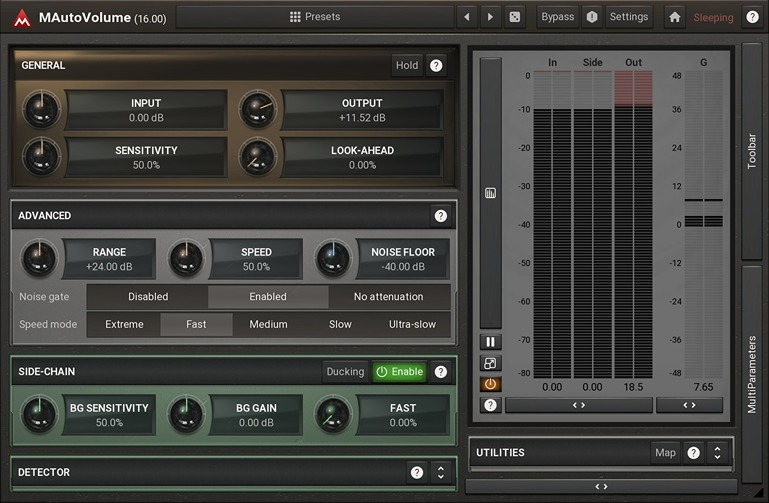Expand the Utilities panel

[x=716, y=453]
